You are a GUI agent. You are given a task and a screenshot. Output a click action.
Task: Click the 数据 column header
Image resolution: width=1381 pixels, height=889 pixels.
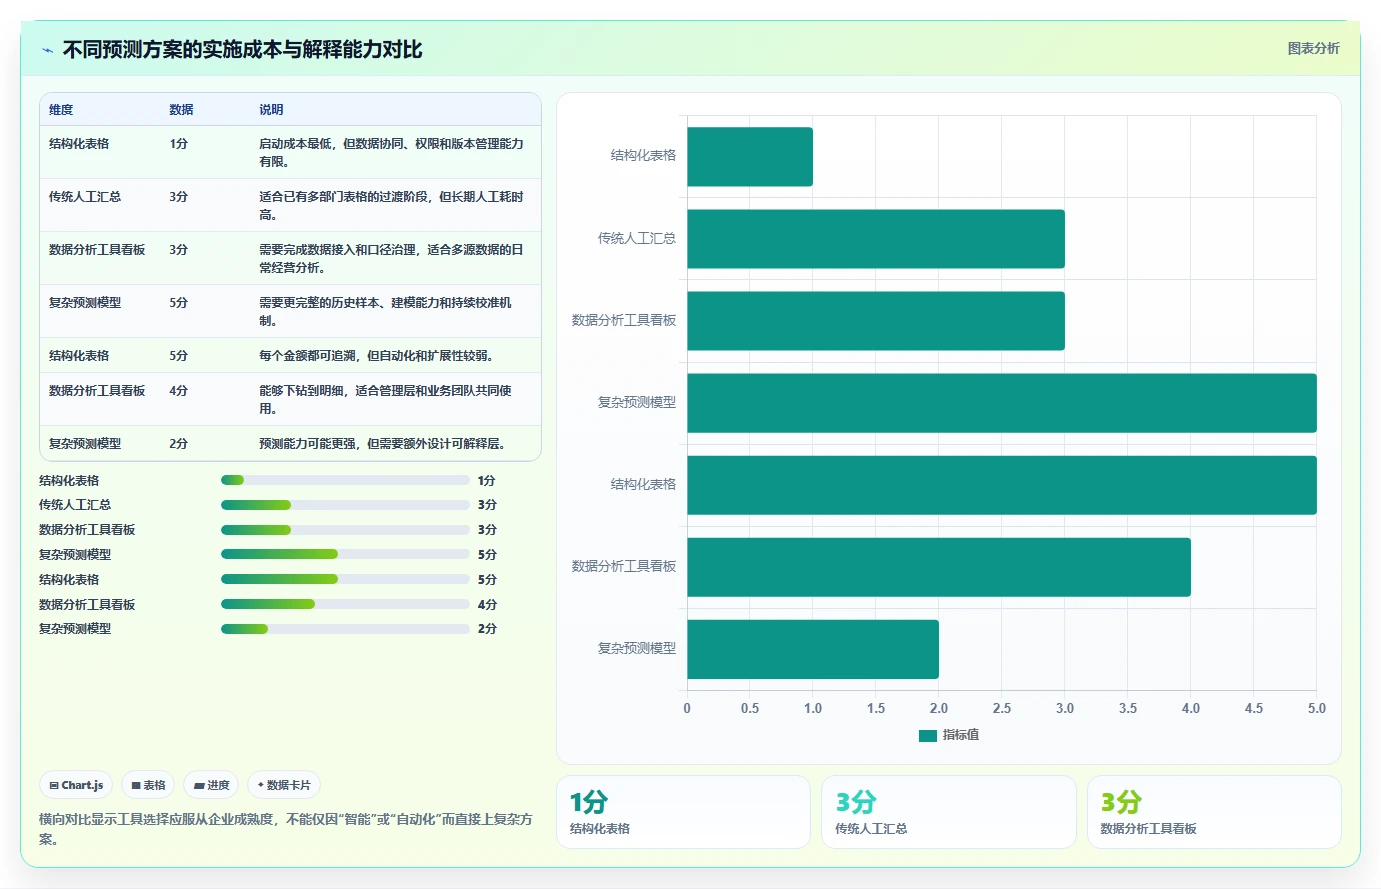[181, 110]
